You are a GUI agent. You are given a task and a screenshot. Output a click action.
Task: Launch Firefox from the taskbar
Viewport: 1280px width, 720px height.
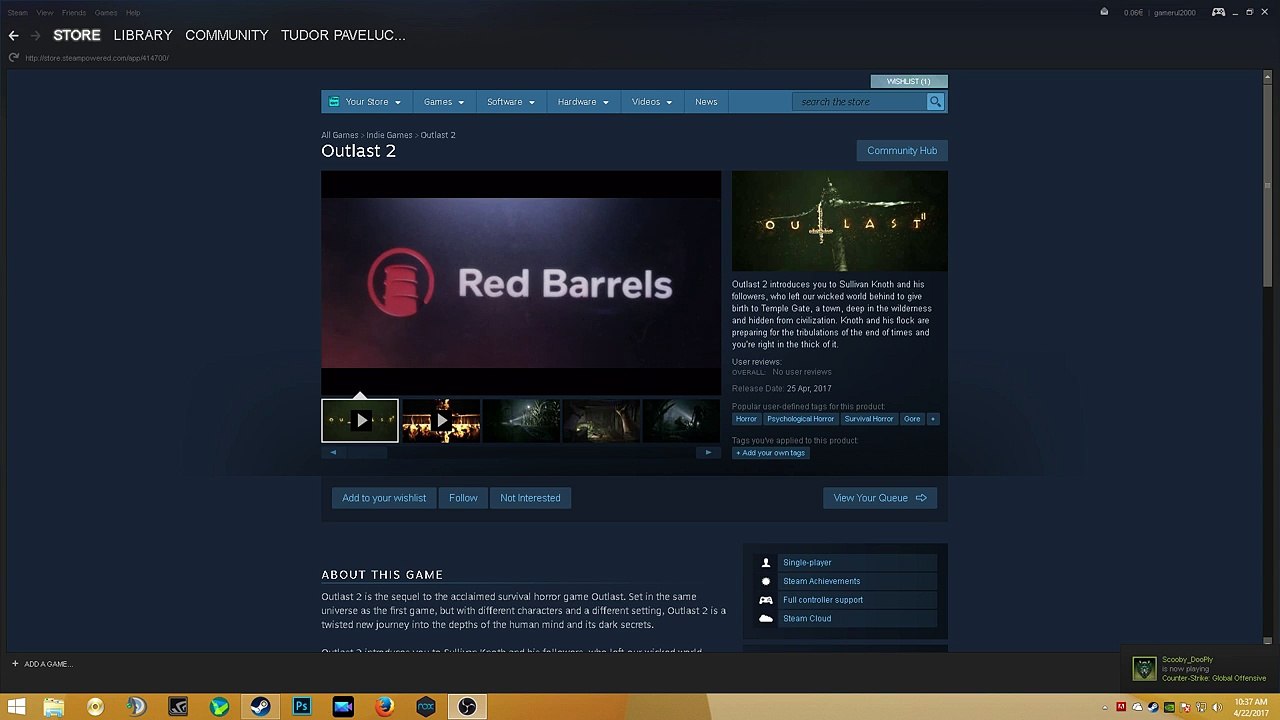click(x=384, y=707)
